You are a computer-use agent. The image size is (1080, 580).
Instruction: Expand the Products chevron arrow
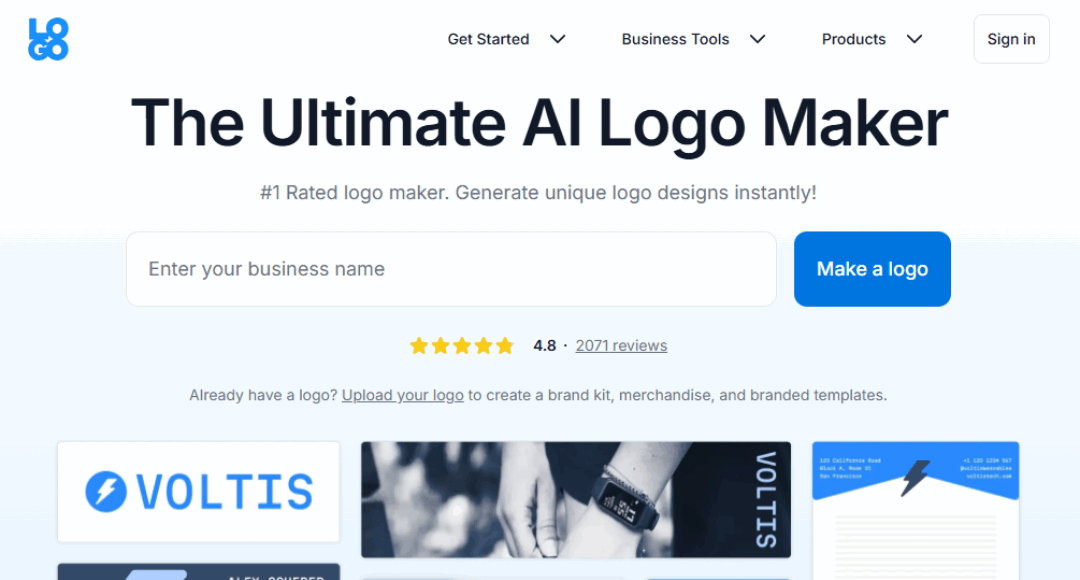914,39
